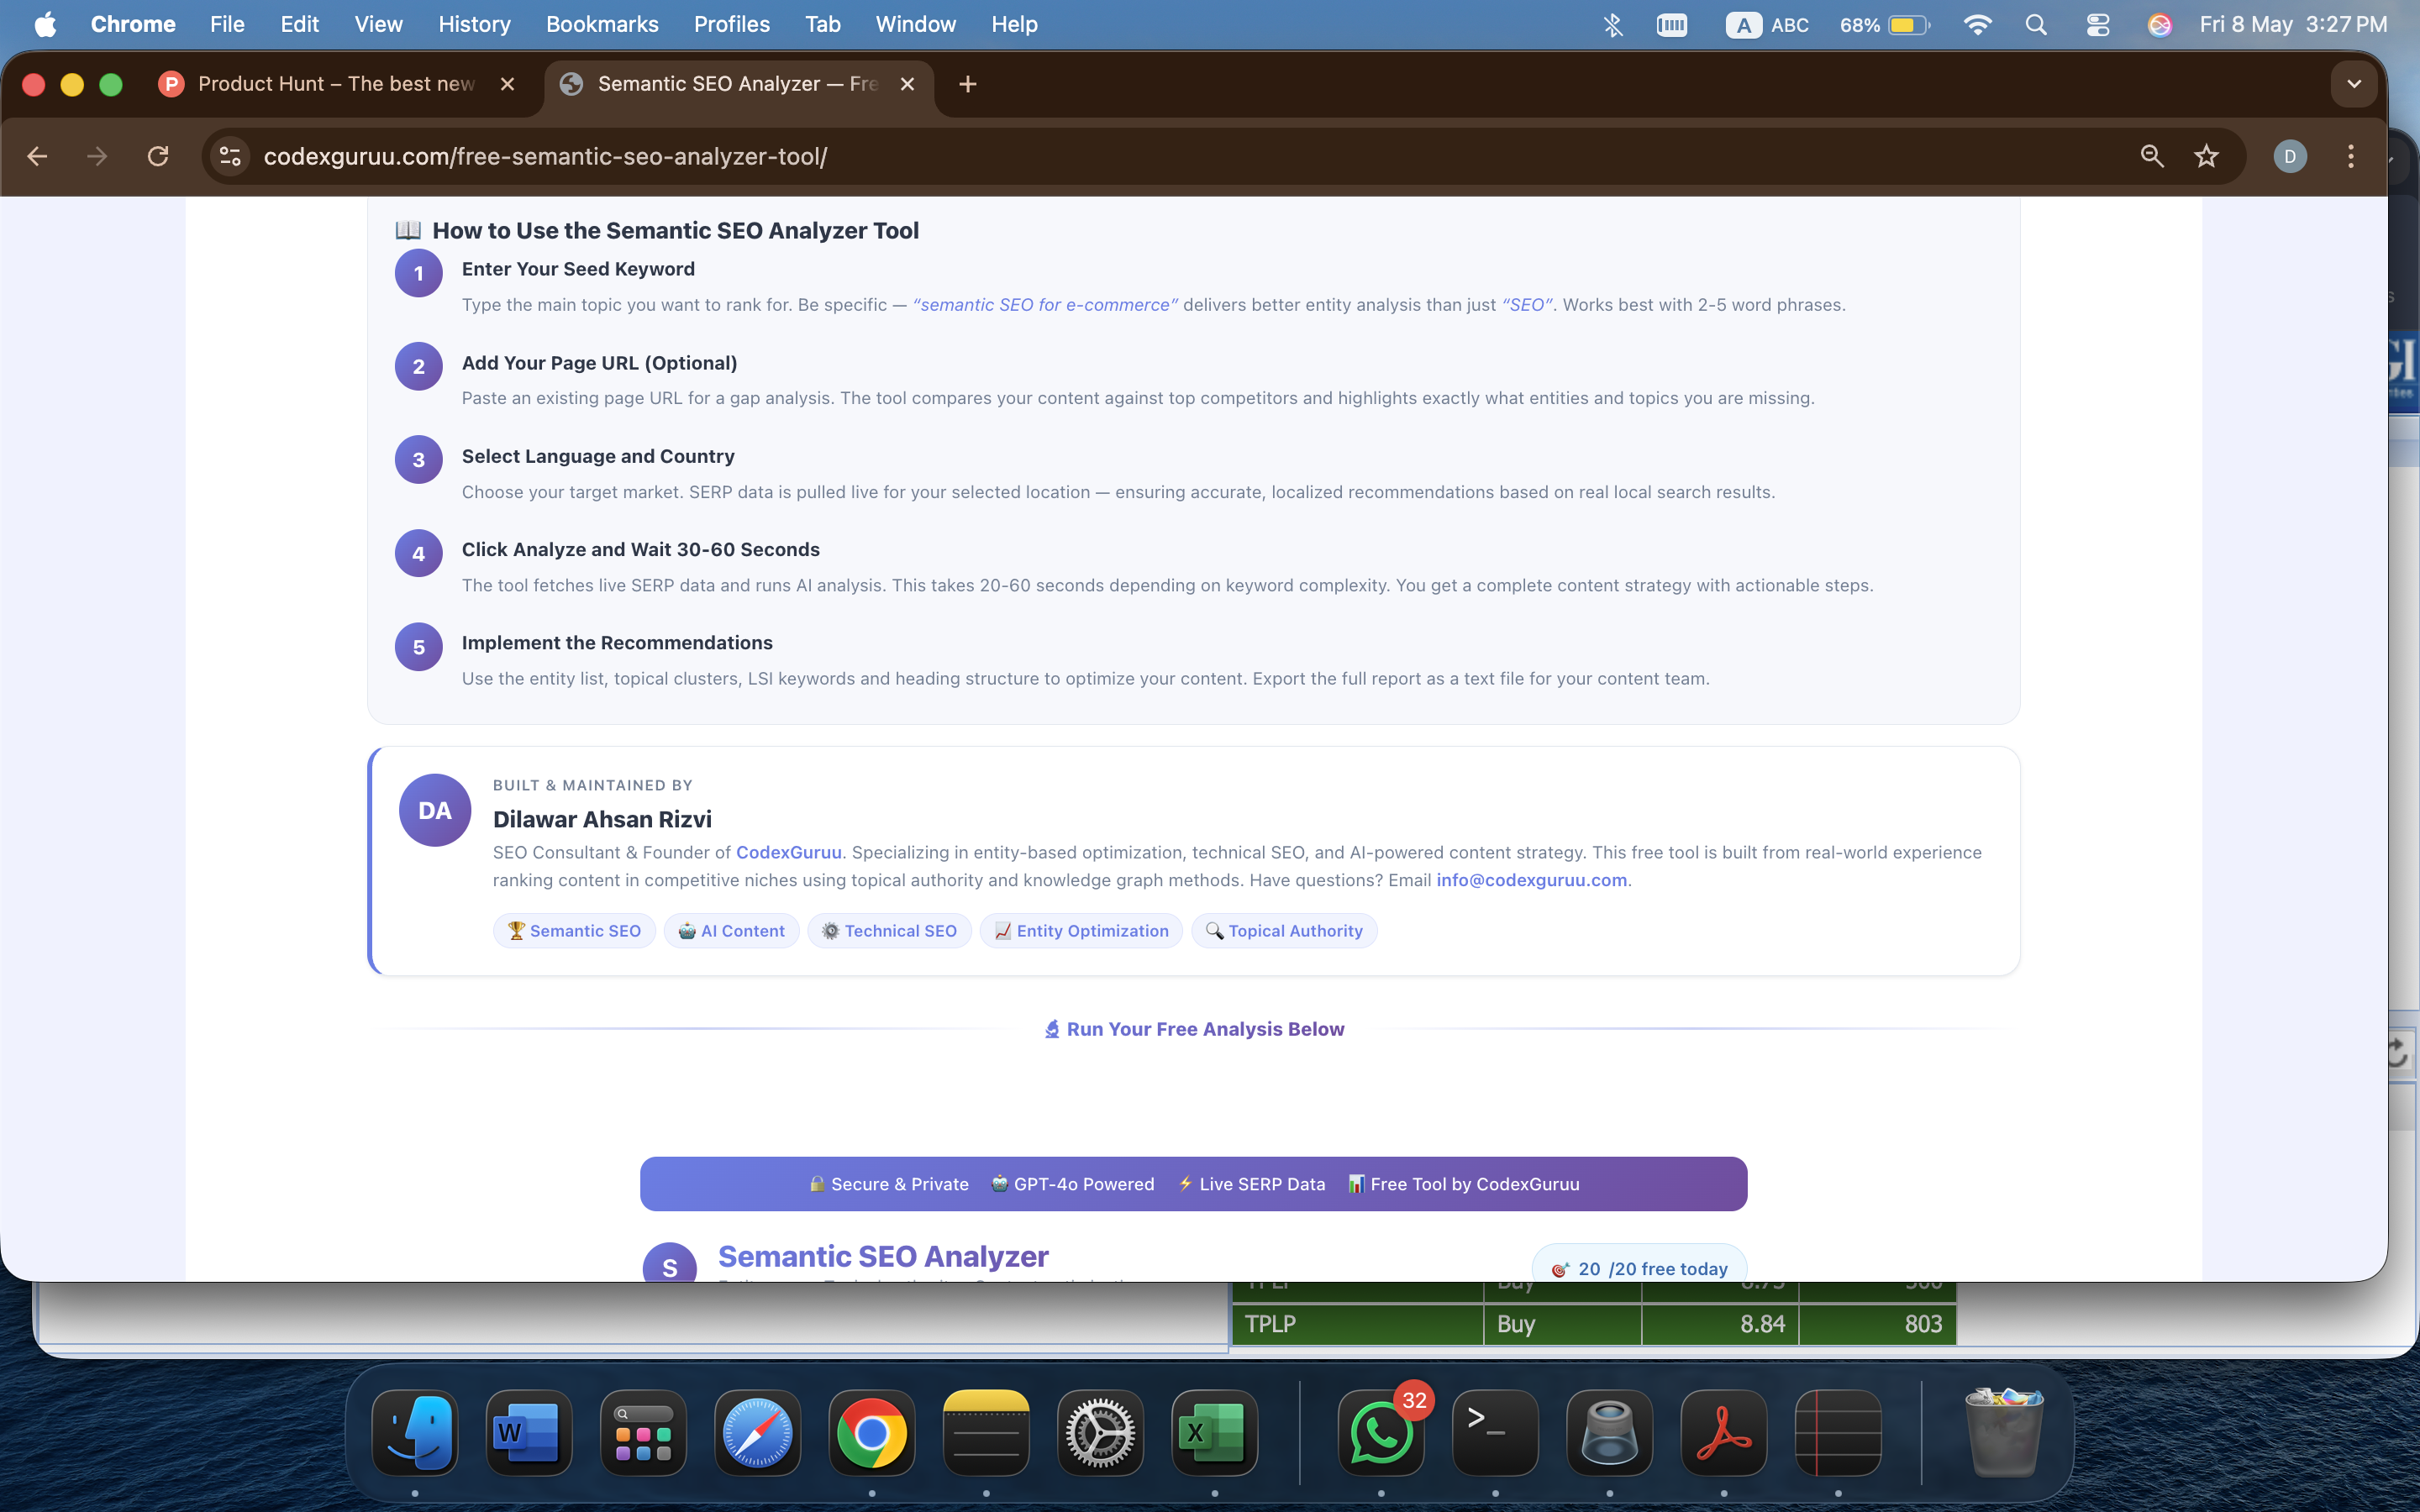Open Google Chrome from the dock

[x=872, y=1433]
